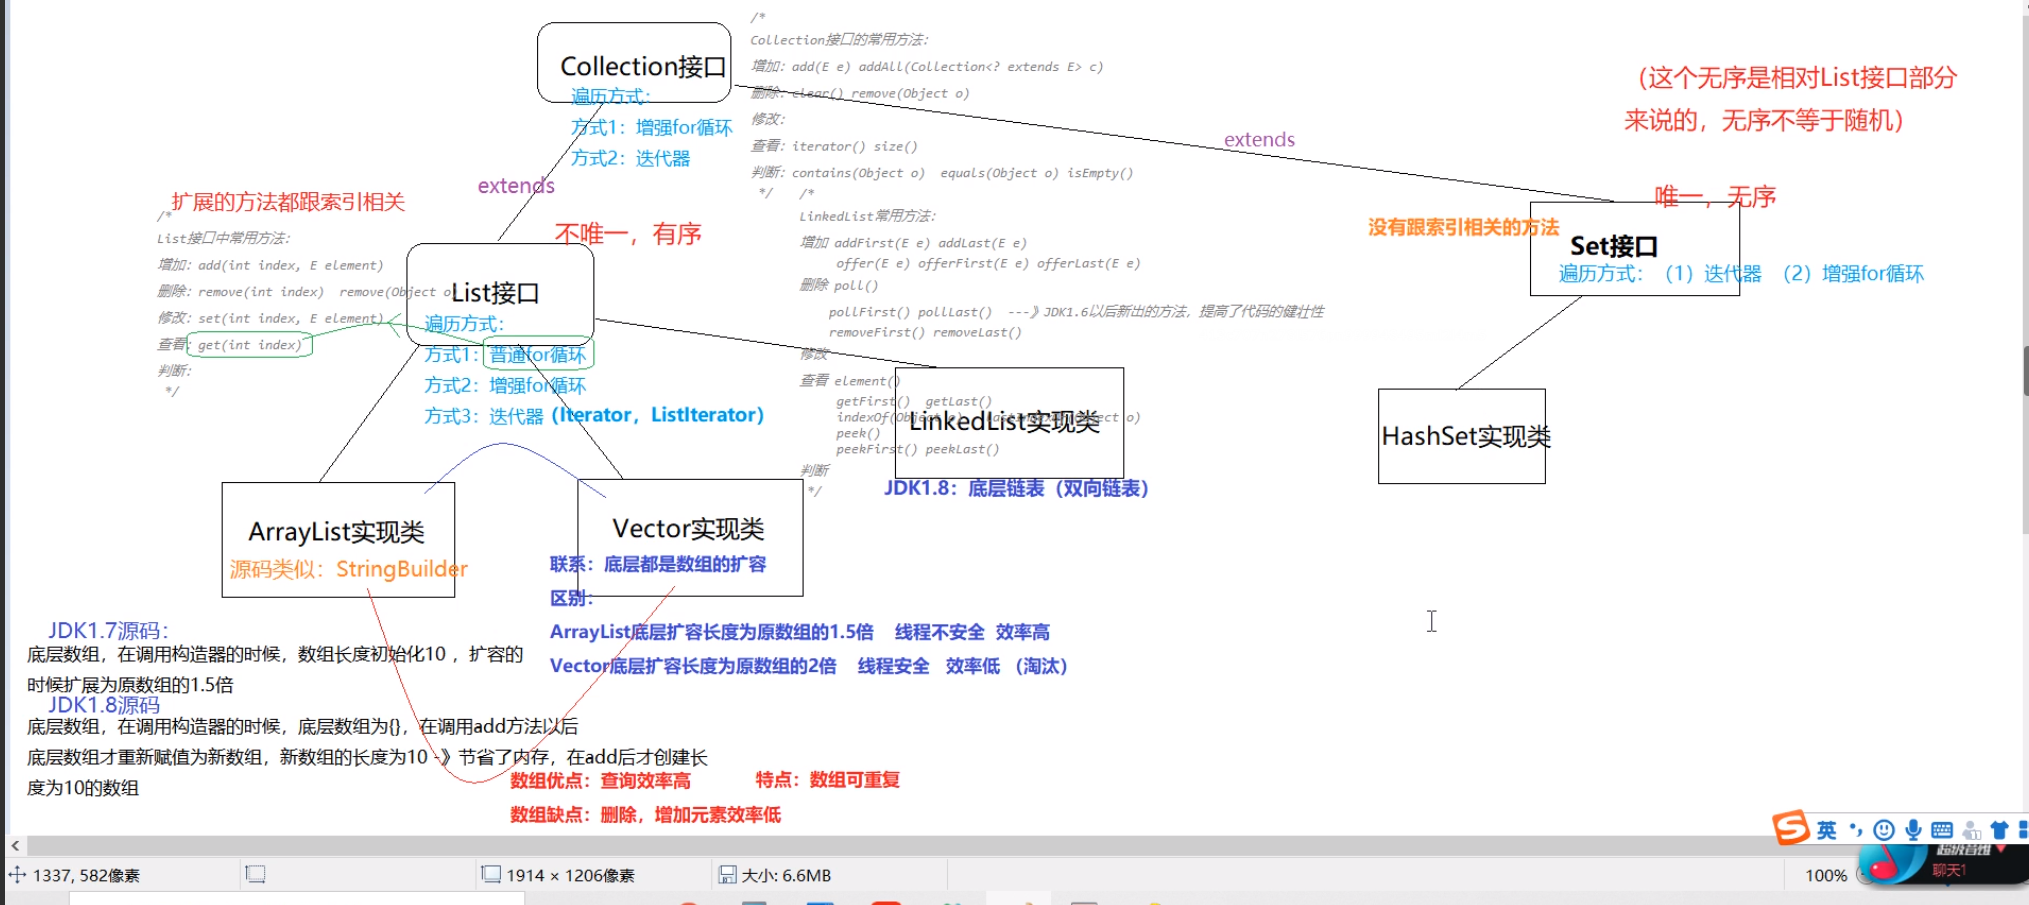Viewport: 2029px width, 905px height.
Task: Click the ArrayList实现类 box title
Action: tap(336, 531)
